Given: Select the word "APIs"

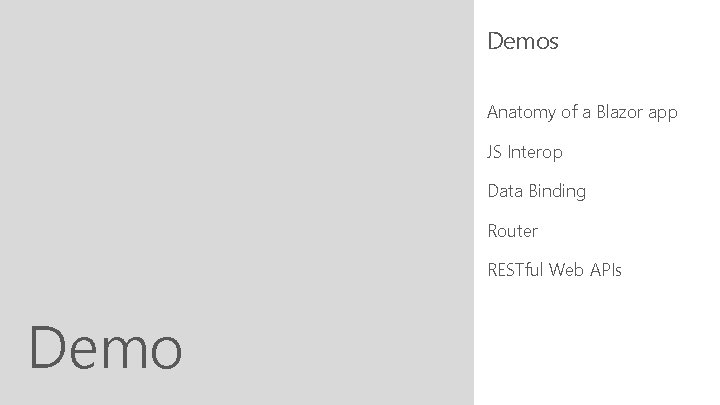Looking at the screenshot, I should pyautogui.click(x=604, y=270).
